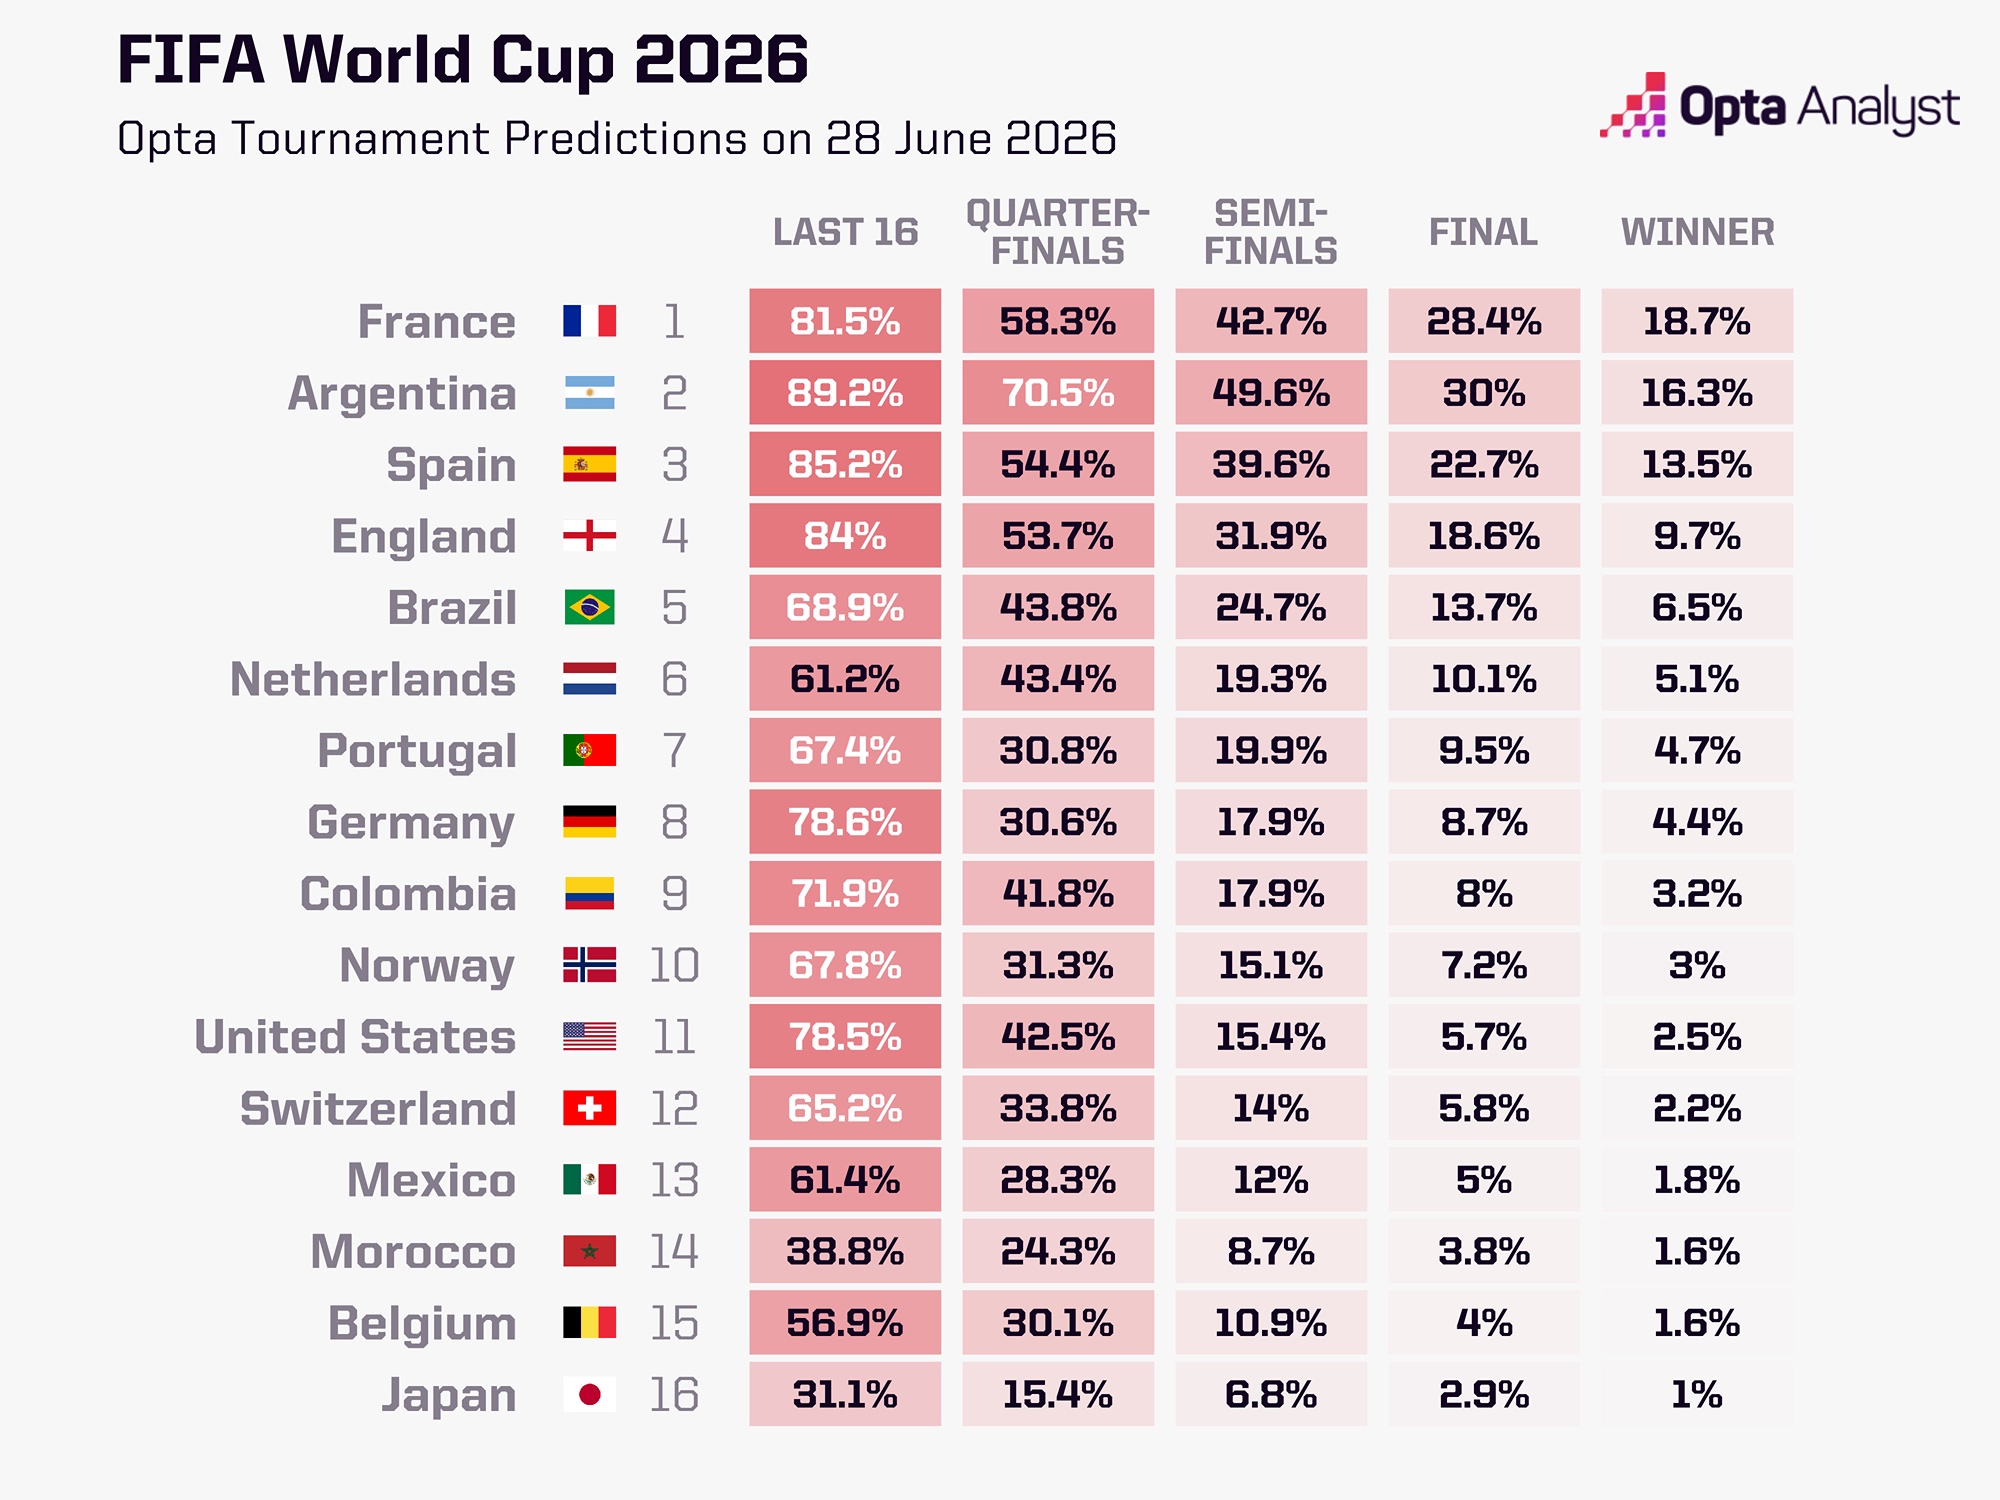Click the SEMI-FINALS column header
This screenshot has width=2000, height=1500.
click(x=1271, y=232)
